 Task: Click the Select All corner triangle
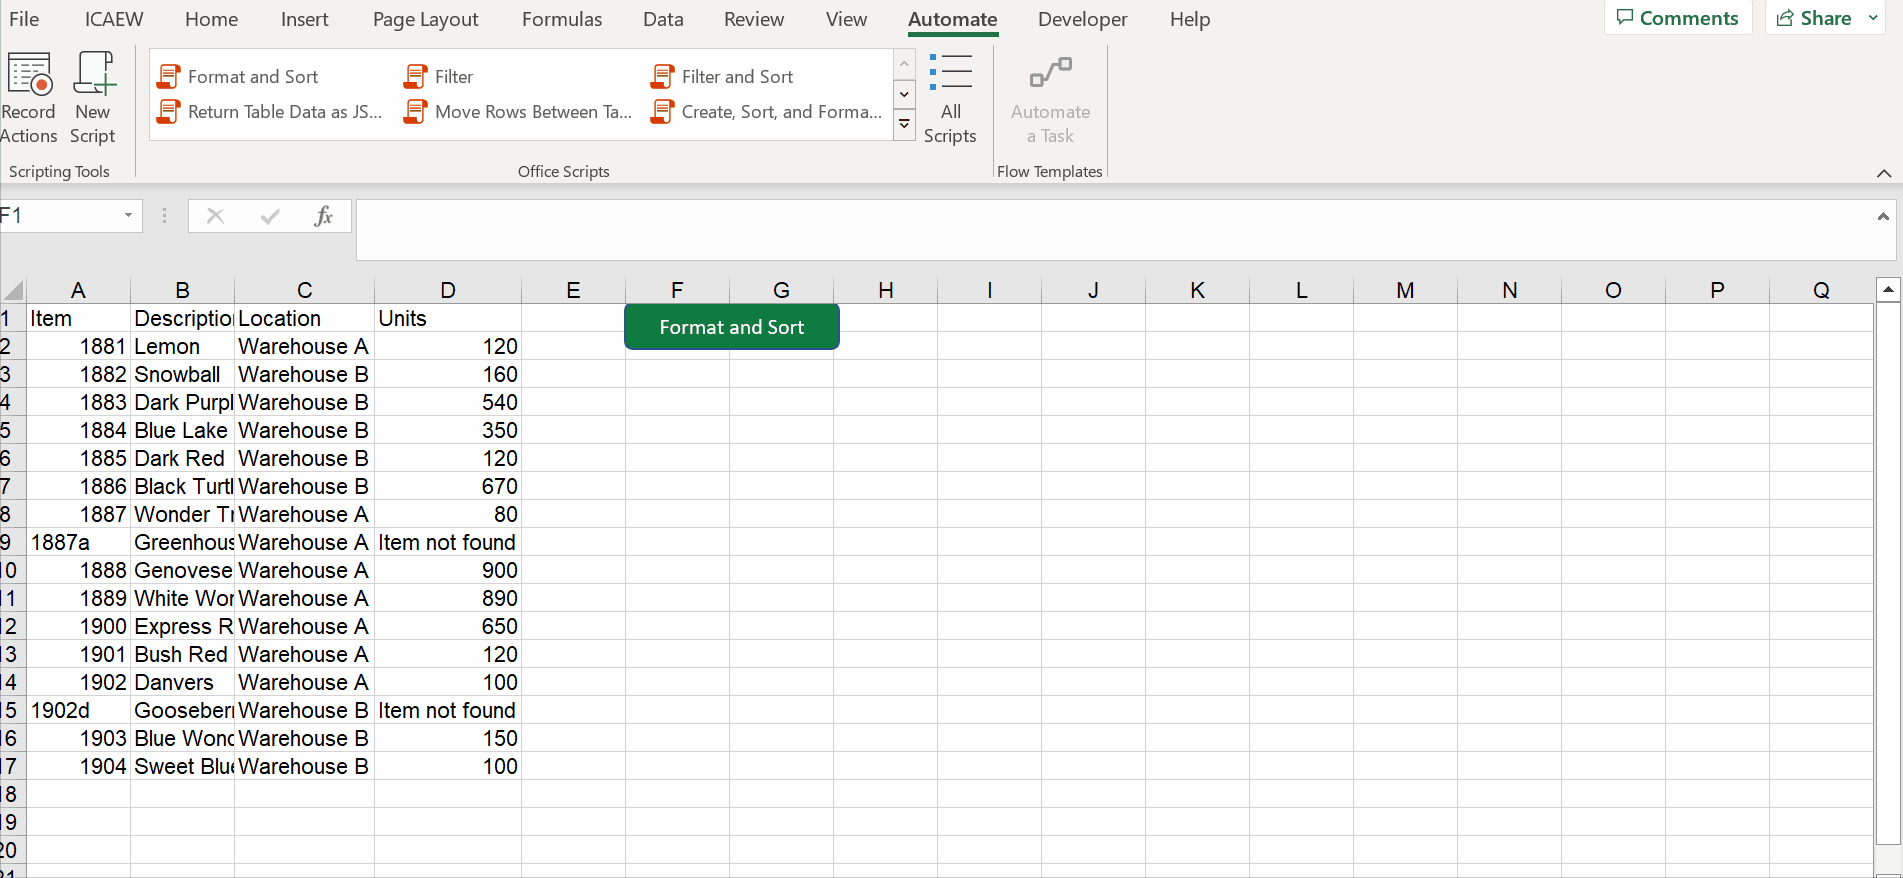tap(14, 291)
